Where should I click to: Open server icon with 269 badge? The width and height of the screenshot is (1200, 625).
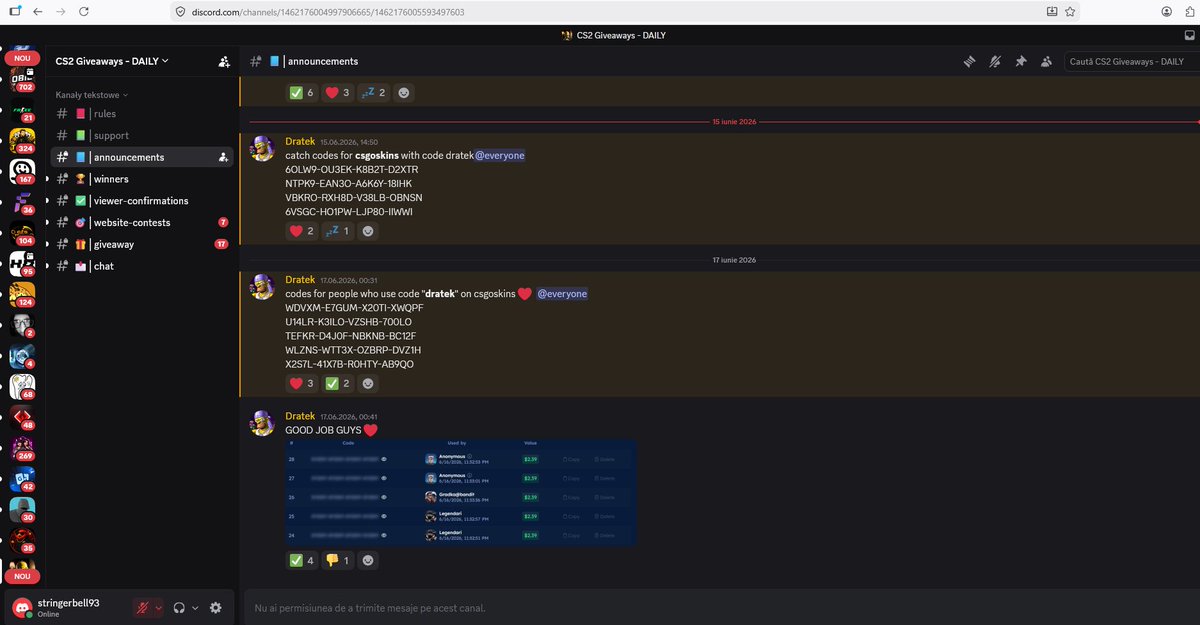tap(22, 449)
